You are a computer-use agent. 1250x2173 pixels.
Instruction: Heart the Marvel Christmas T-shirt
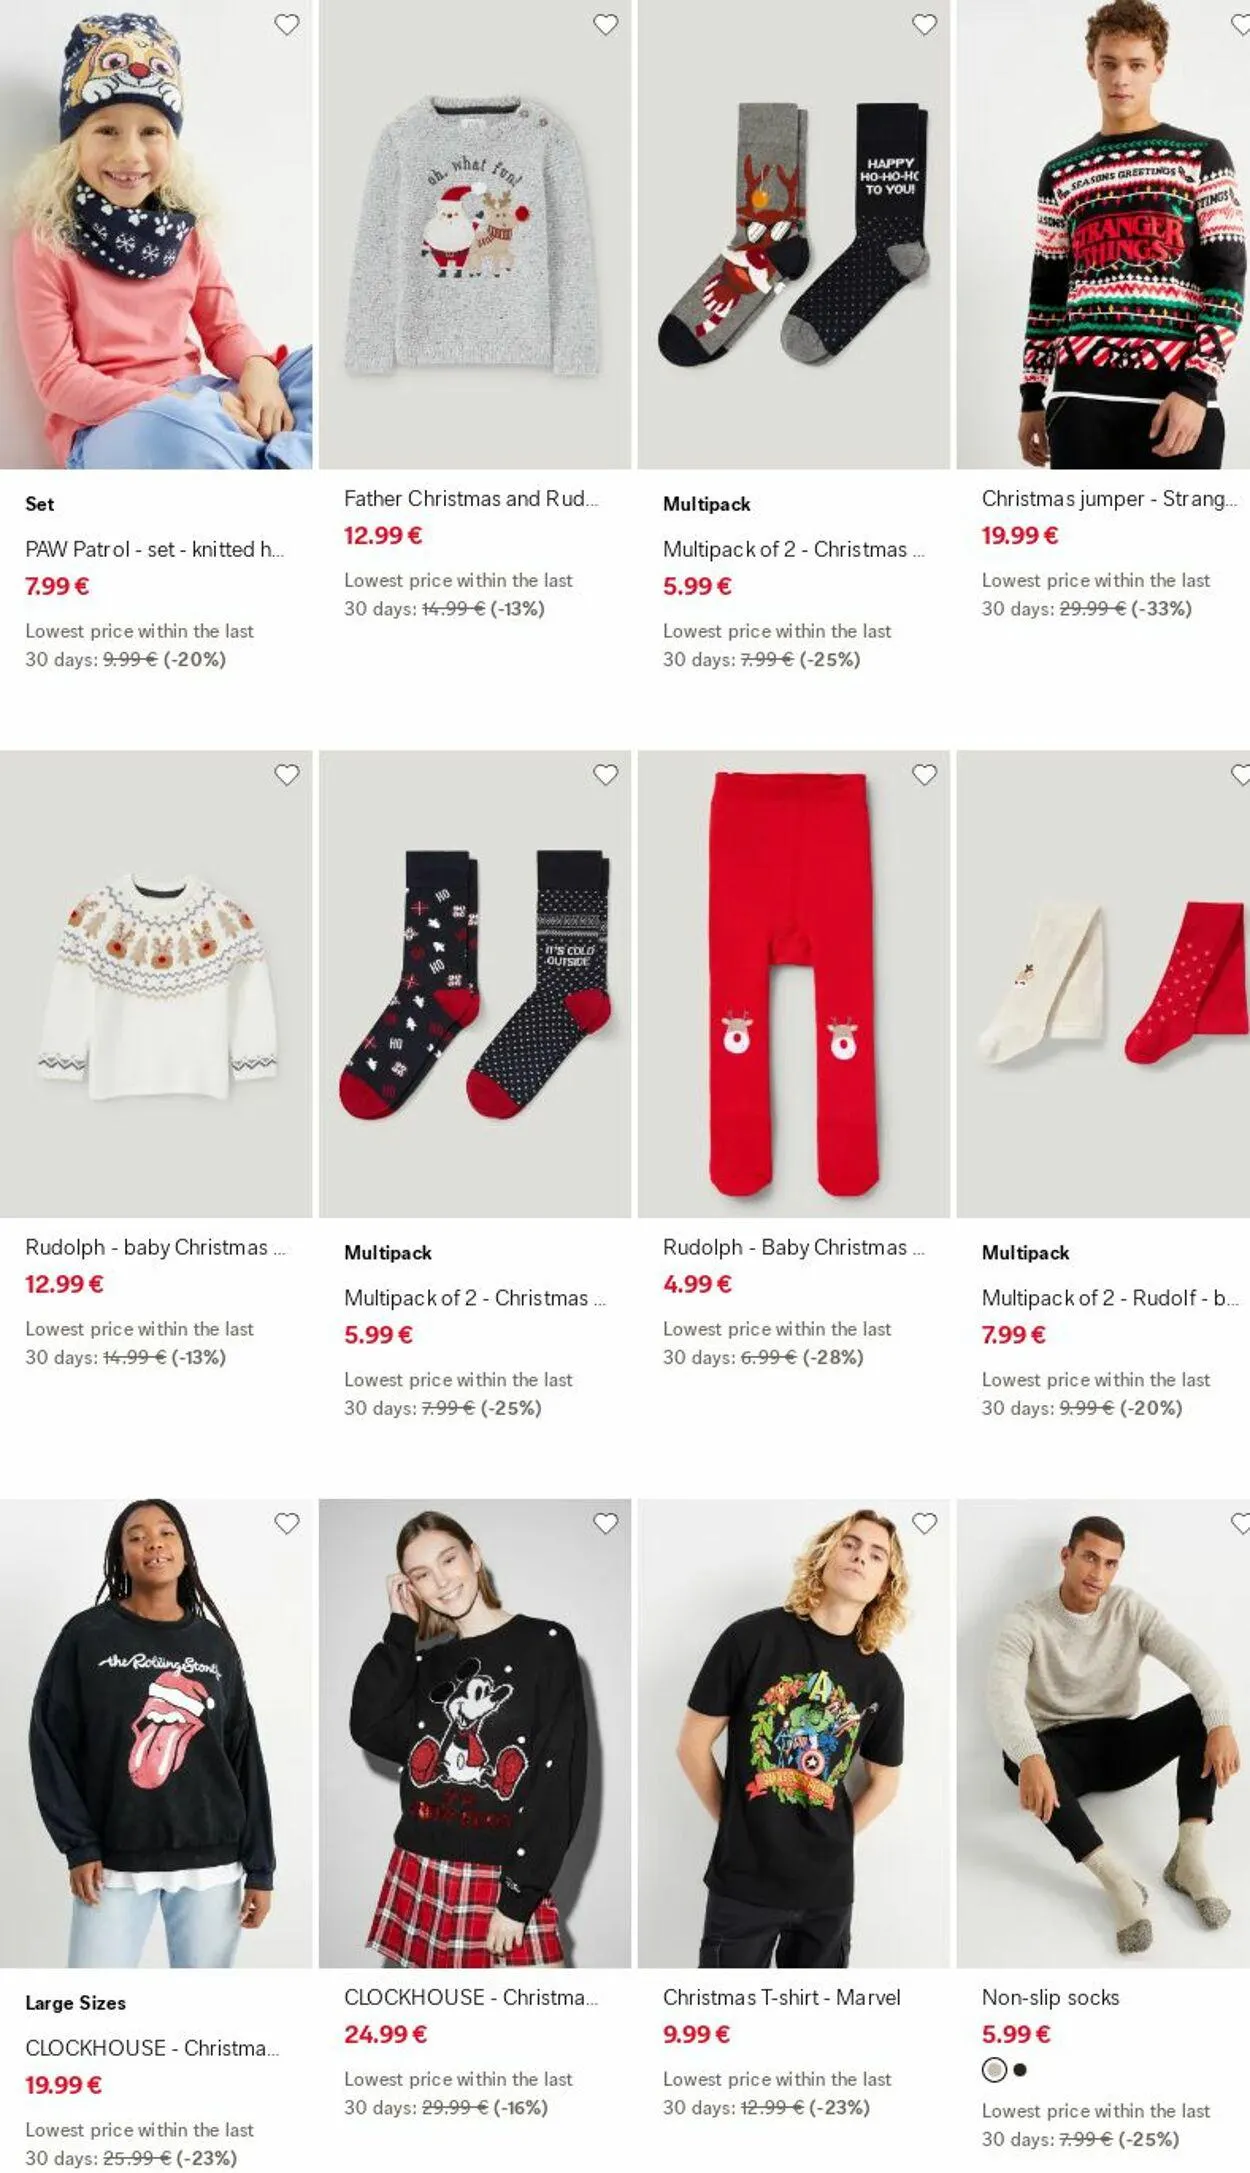(x=925, y=1523)
